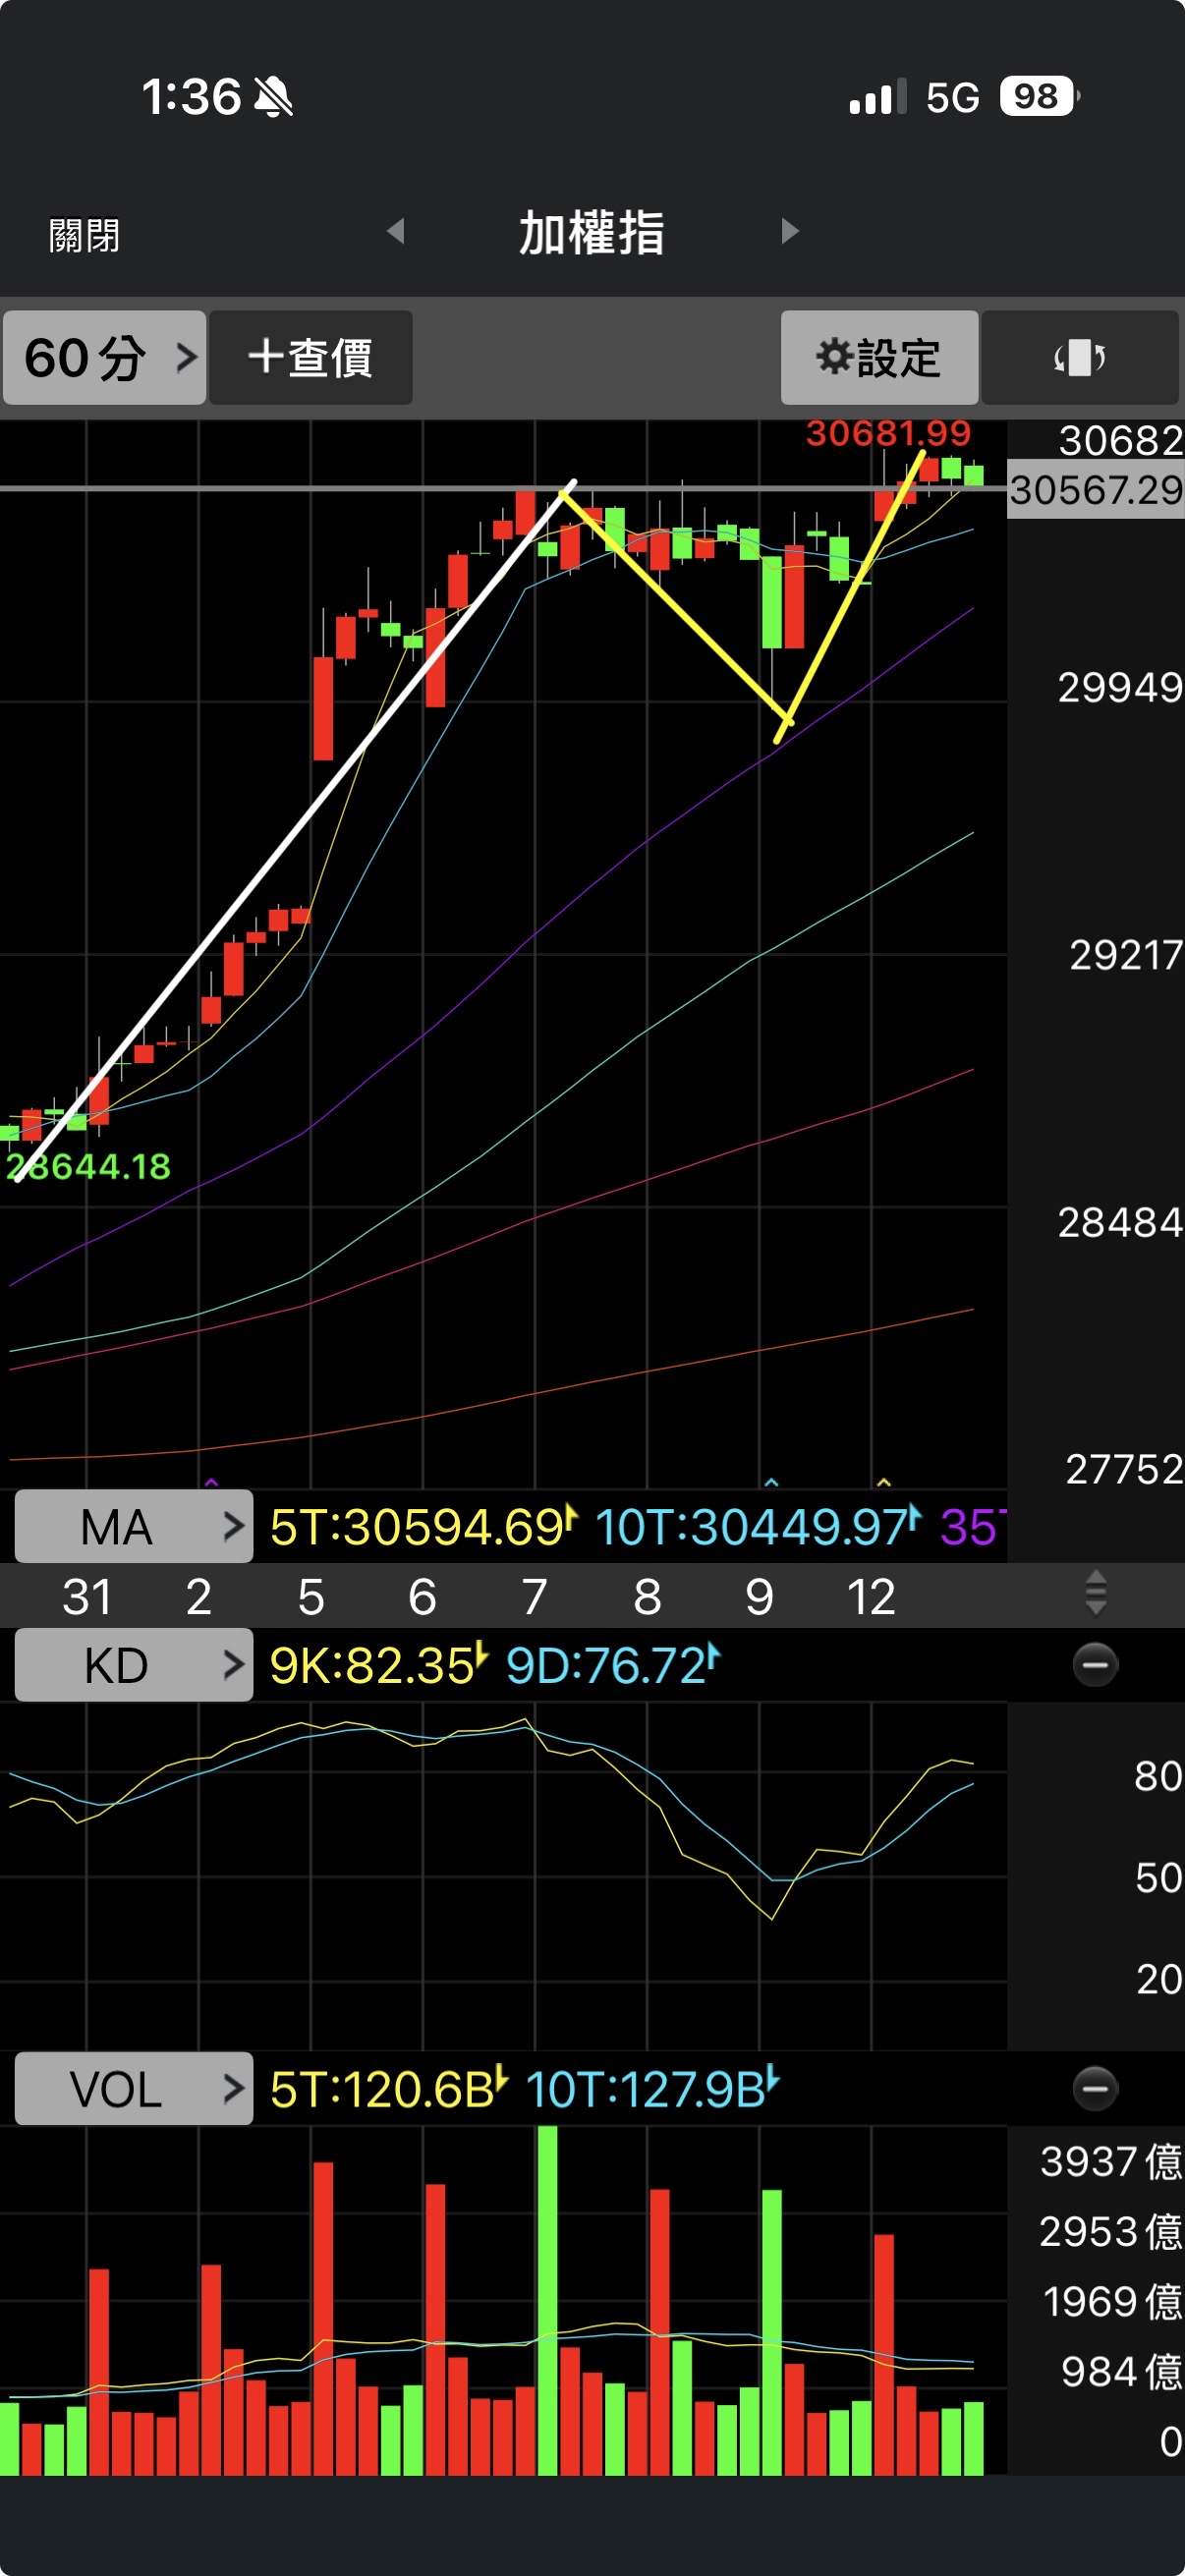
Task: Open the MA indicator selector
Action: click(134, 1526)
